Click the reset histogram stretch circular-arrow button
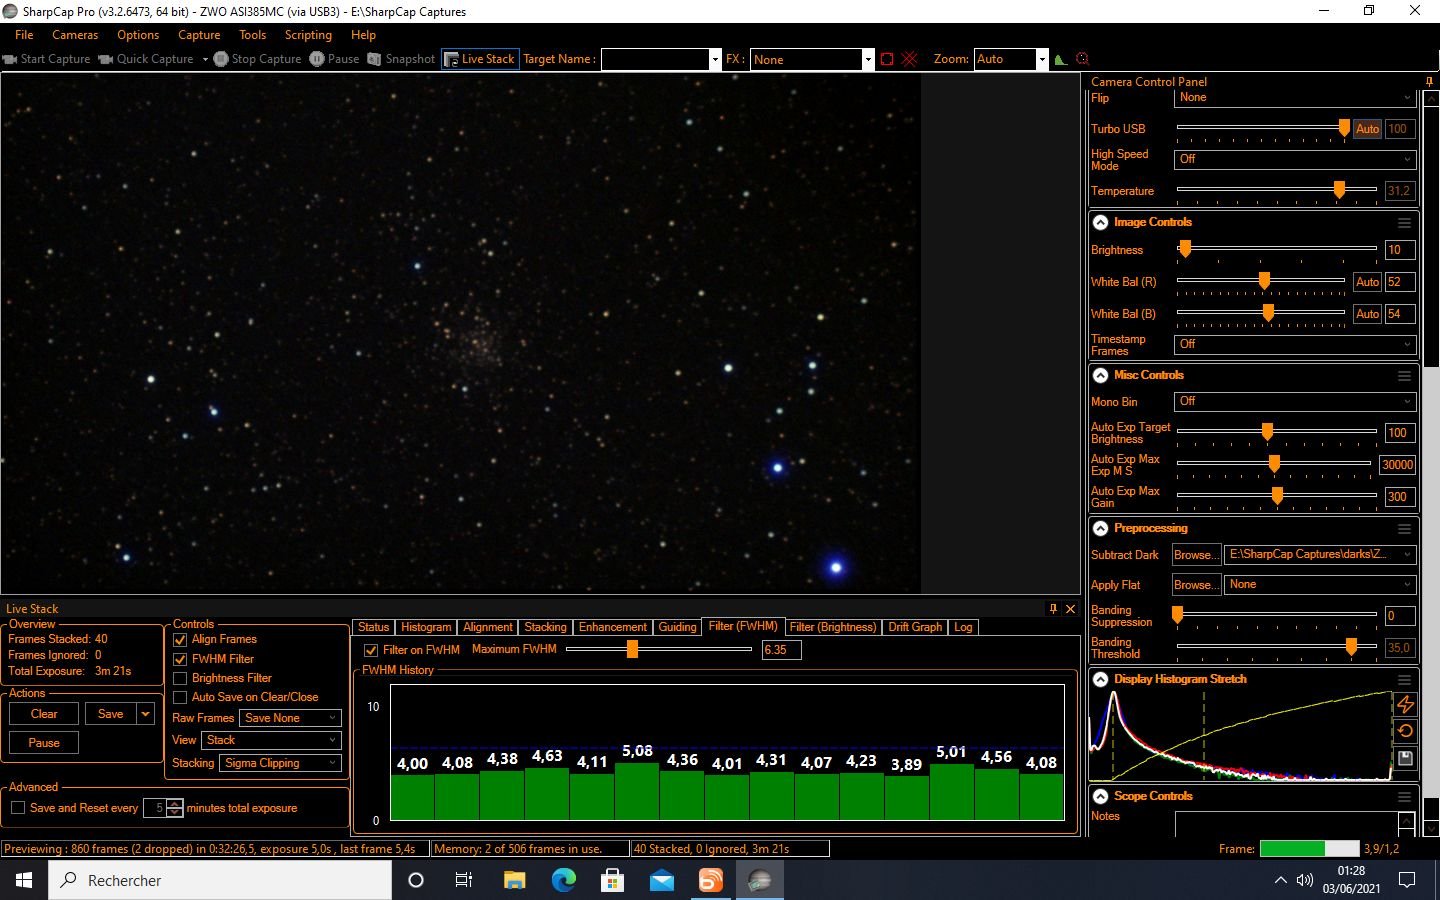The image size is (1440, 900). coord(1405,731)
